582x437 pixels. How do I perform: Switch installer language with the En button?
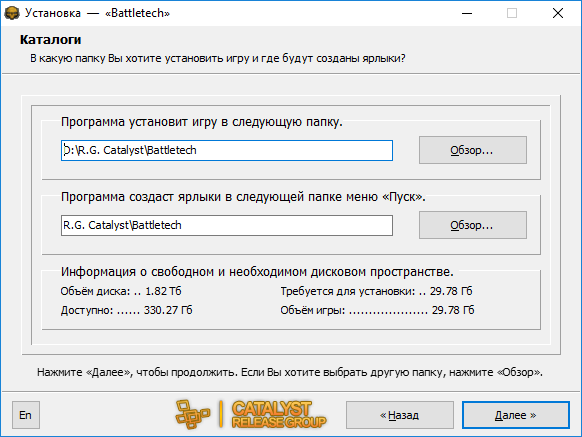[x=26, y=415]
